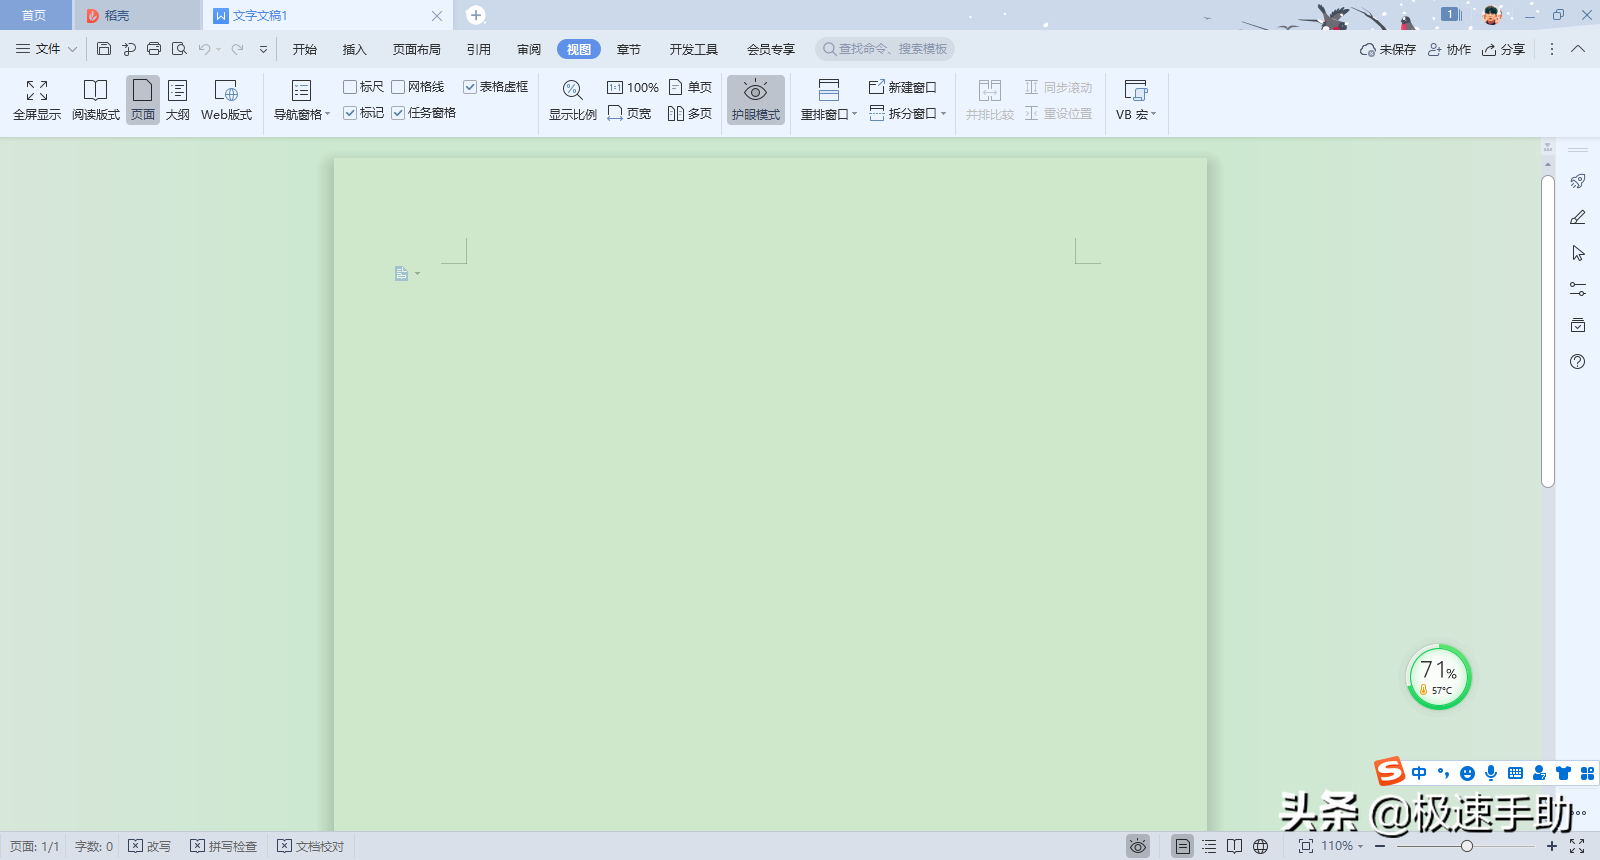Open the Insert ribbon tab
This screenshot has width=1600, height=860.
[355, 49]
